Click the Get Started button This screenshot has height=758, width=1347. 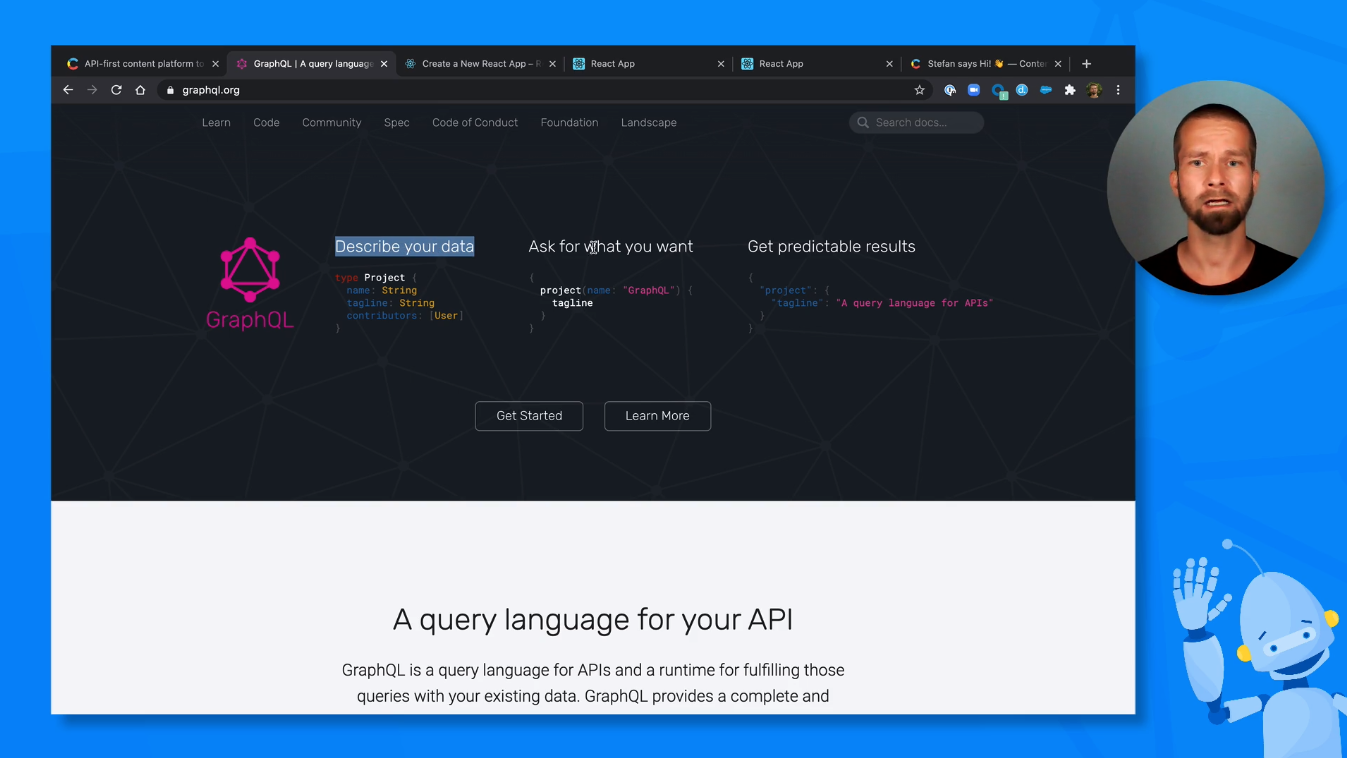click(529, 416)
